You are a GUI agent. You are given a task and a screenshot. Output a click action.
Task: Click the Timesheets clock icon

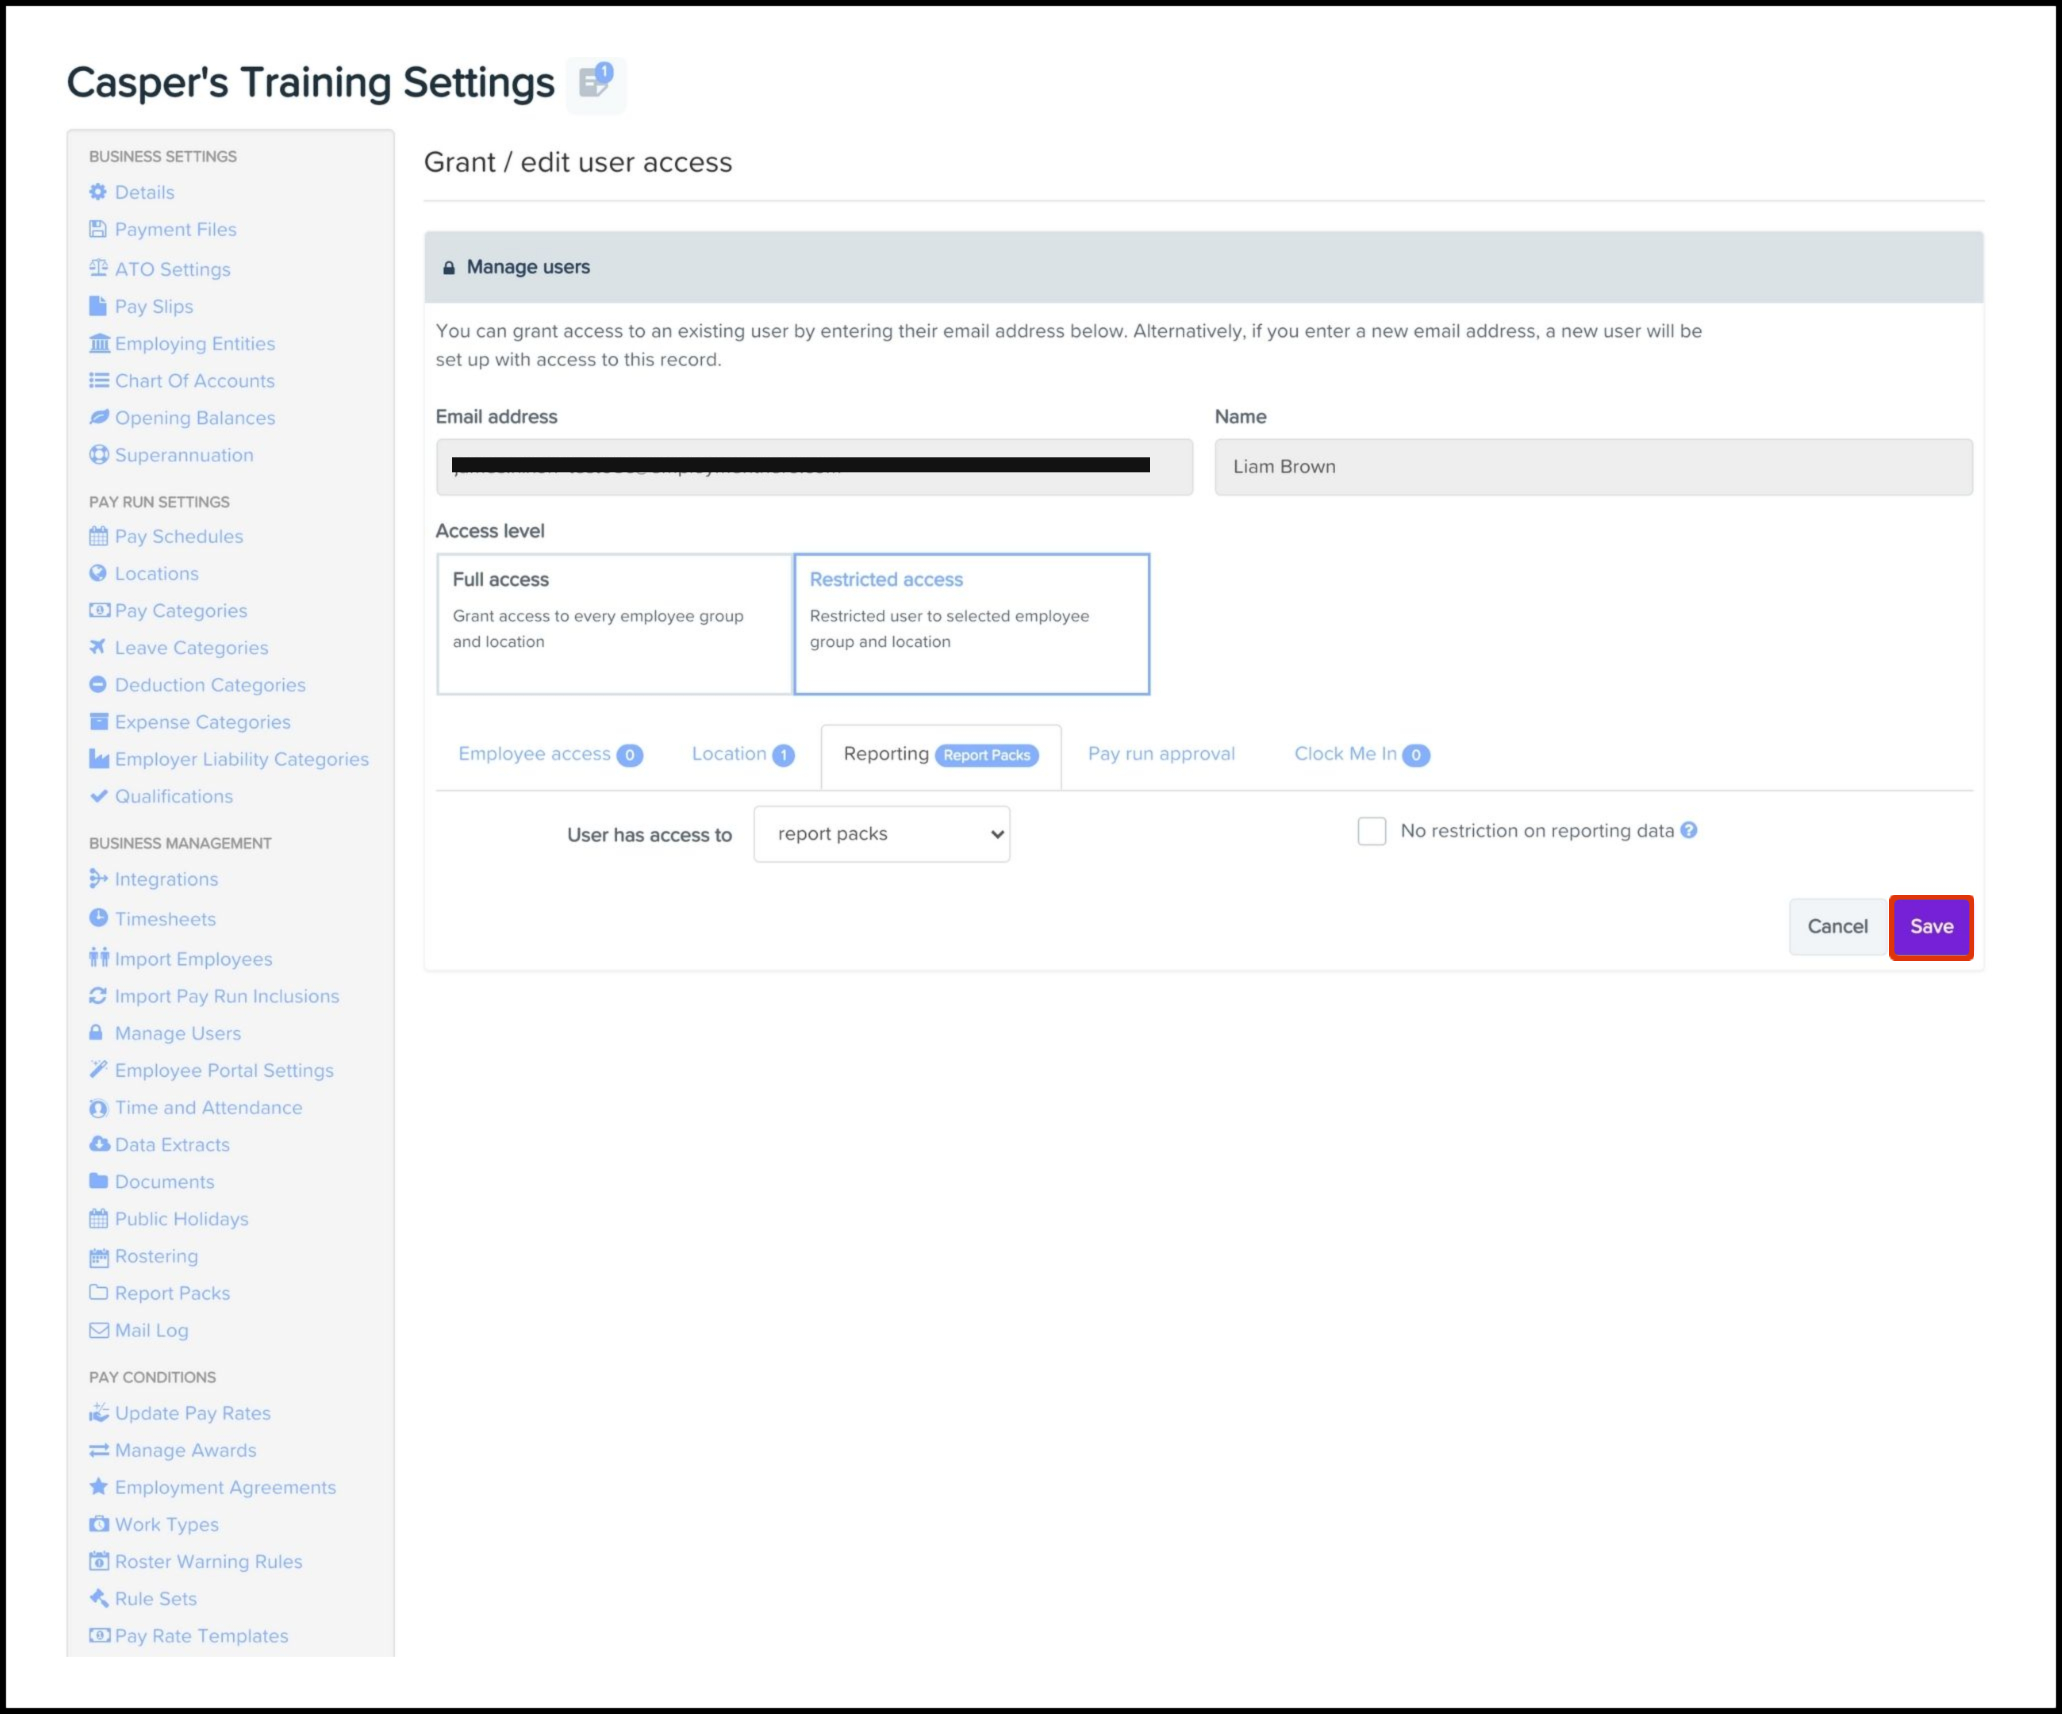[x=98, y=918]
